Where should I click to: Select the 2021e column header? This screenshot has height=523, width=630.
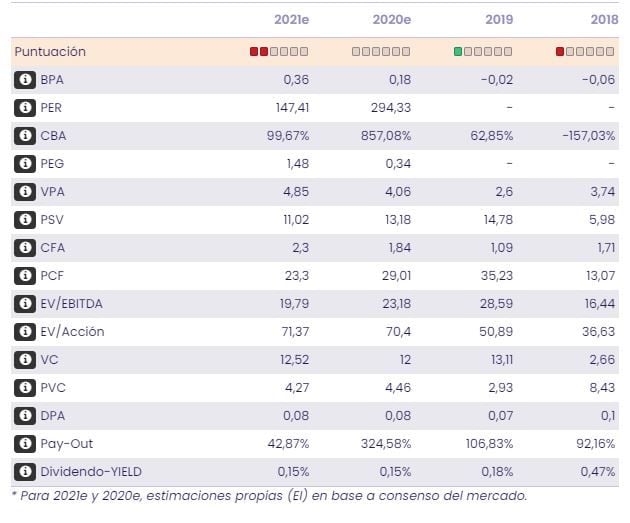[x=291, y=19]
